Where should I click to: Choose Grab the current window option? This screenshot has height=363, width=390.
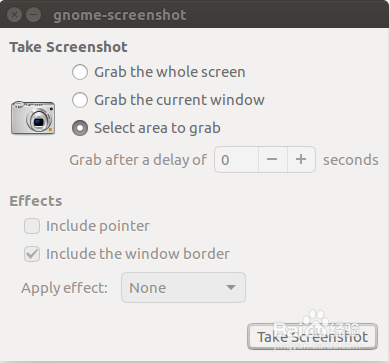coord(80,100)
